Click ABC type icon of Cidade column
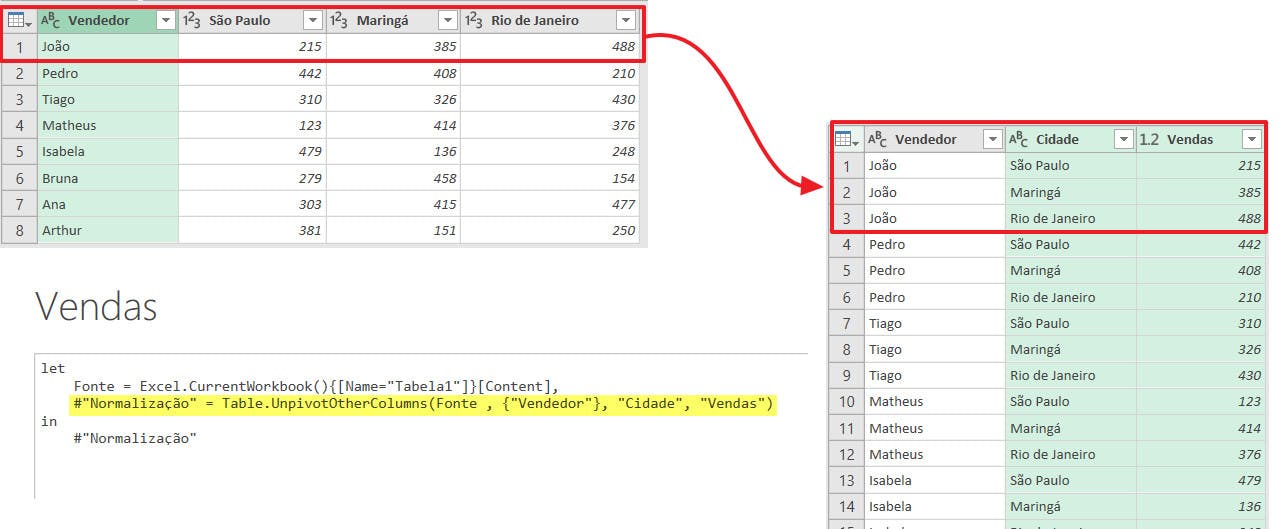 (x=1019, y=139)
